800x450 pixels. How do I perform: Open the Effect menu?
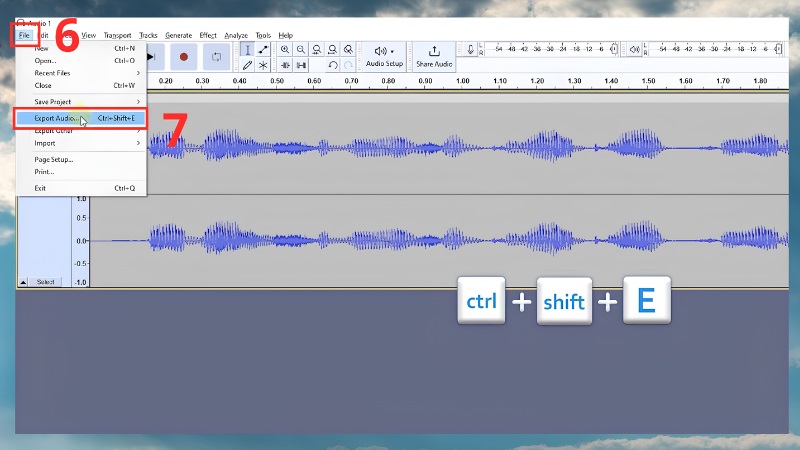tap(208, 35)
